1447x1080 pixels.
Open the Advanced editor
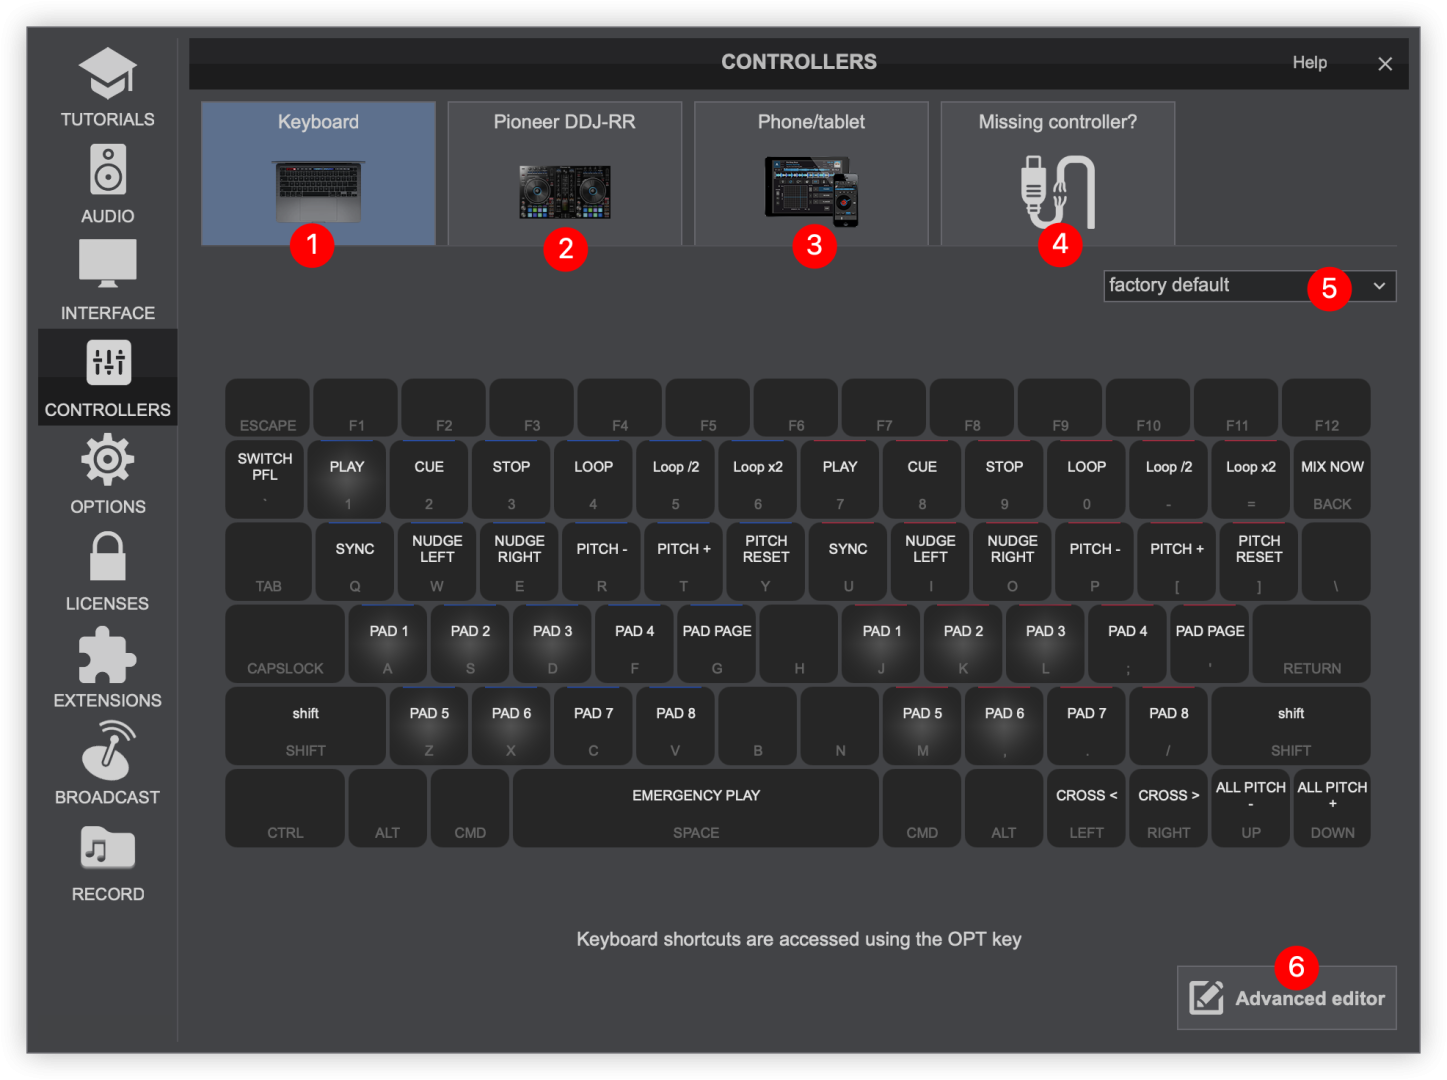coord(1286,997)
